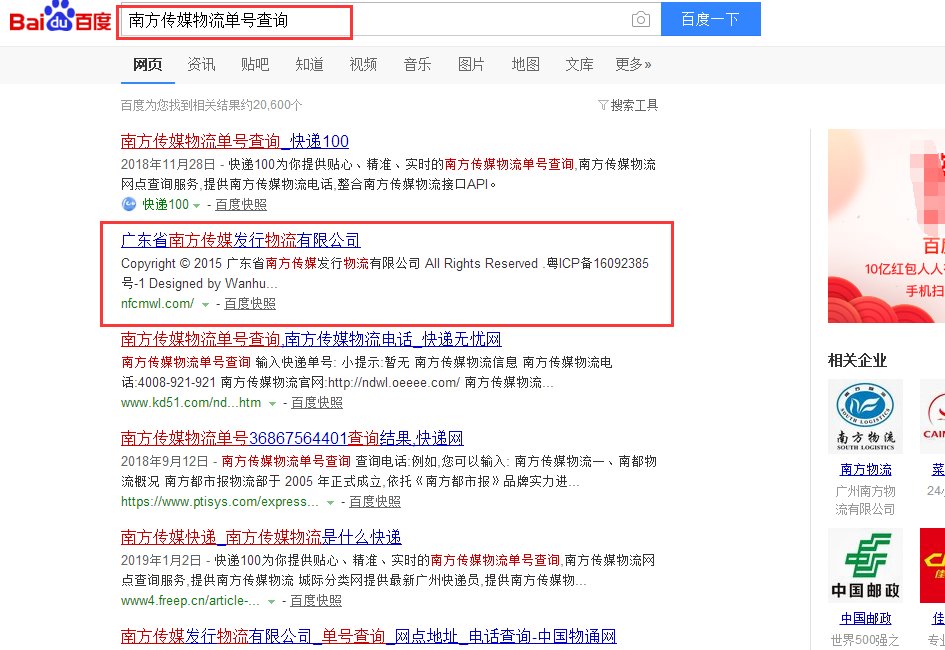Viewport: 945px width, 650px height.
Task: Switch to the 图片 tab
Action: (471, 62)
